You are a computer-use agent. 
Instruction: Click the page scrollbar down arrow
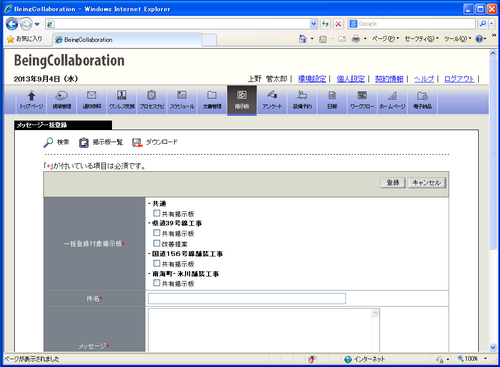493,347
